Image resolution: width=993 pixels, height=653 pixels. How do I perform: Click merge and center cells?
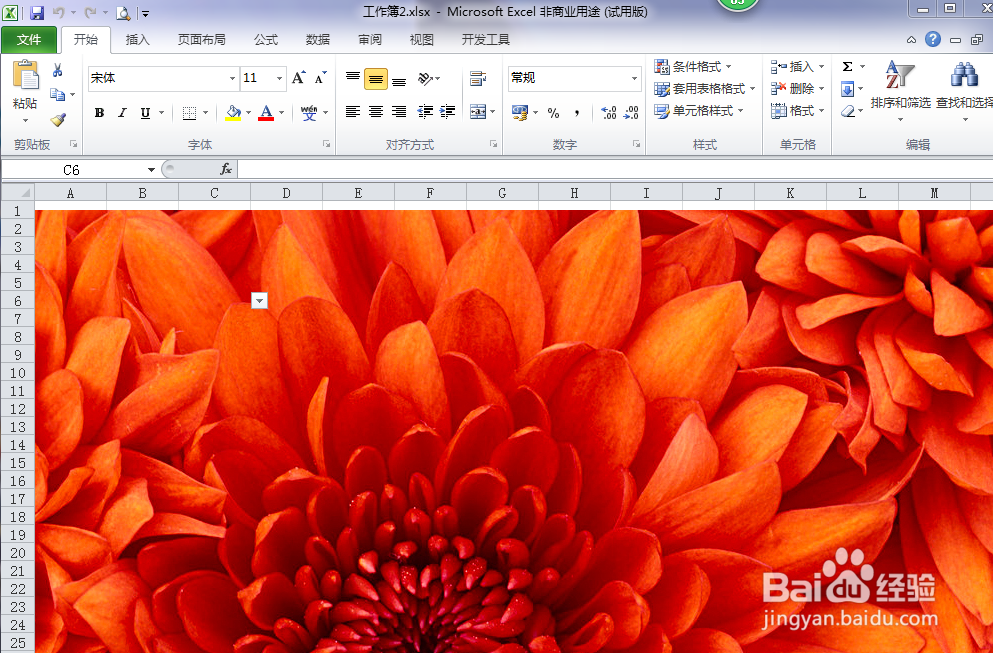[478, 112]
